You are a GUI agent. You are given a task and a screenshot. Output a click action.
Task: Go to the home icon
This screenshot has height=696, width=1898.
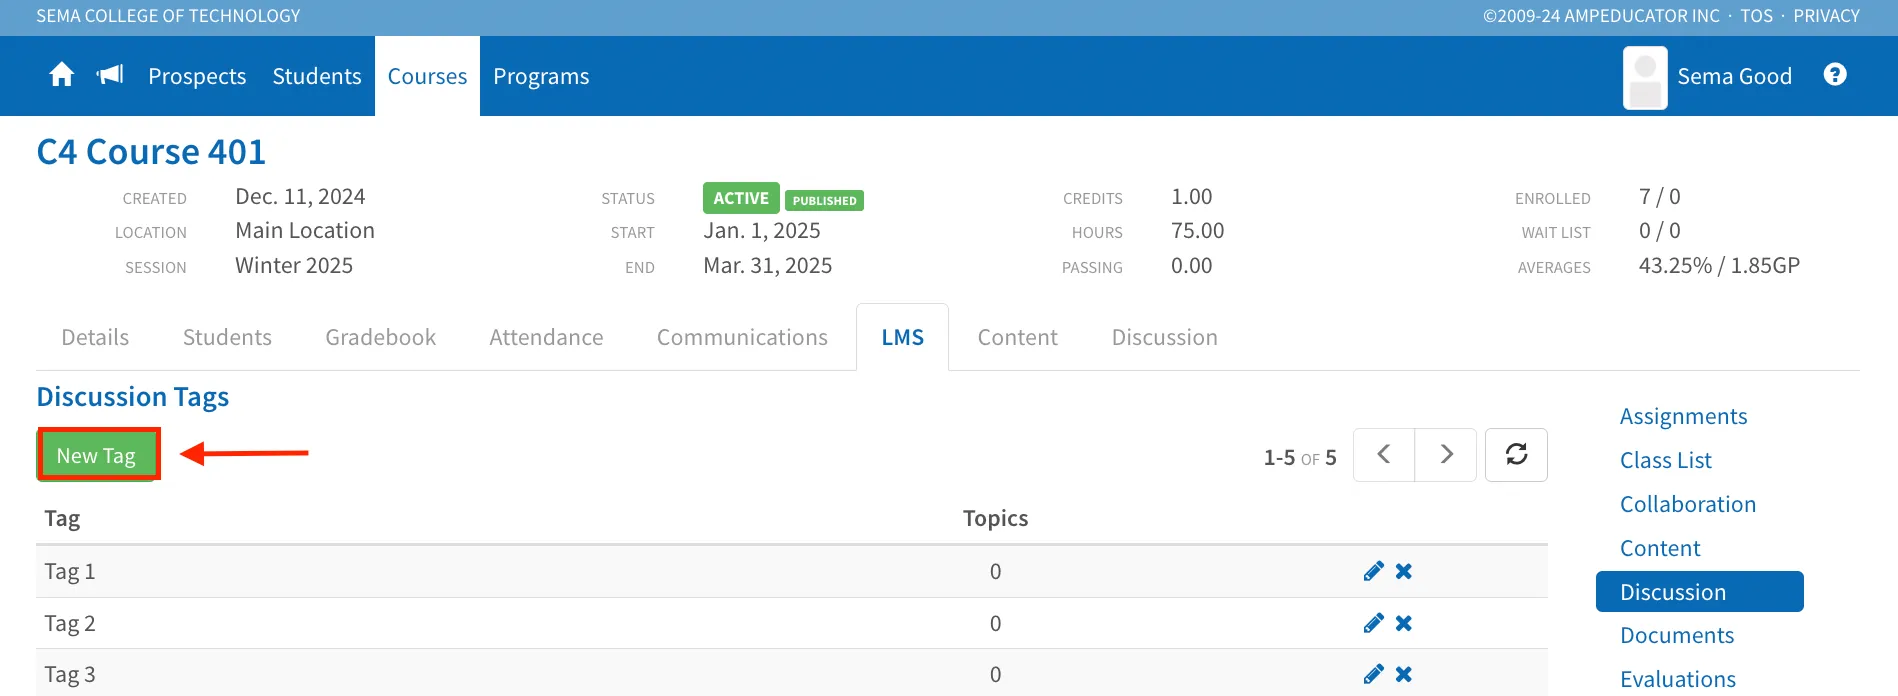62,75
